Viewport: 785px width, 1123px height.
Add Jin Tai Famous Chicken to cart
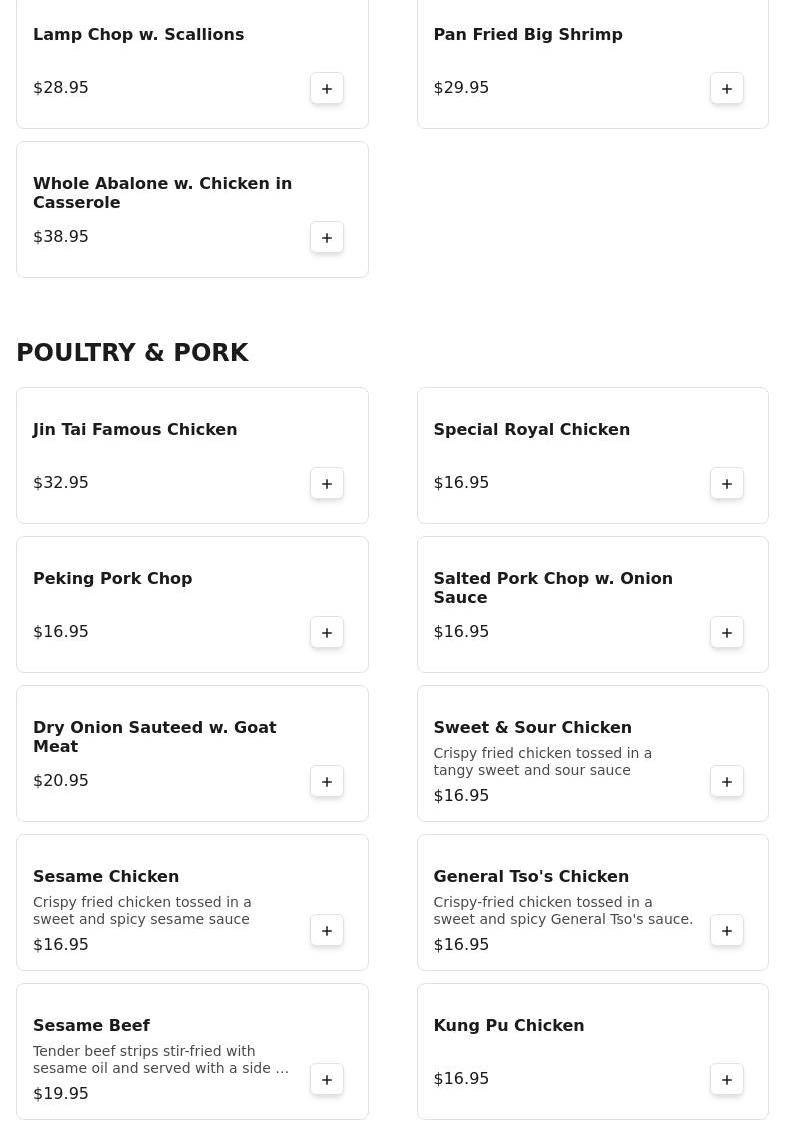point(327,483)
